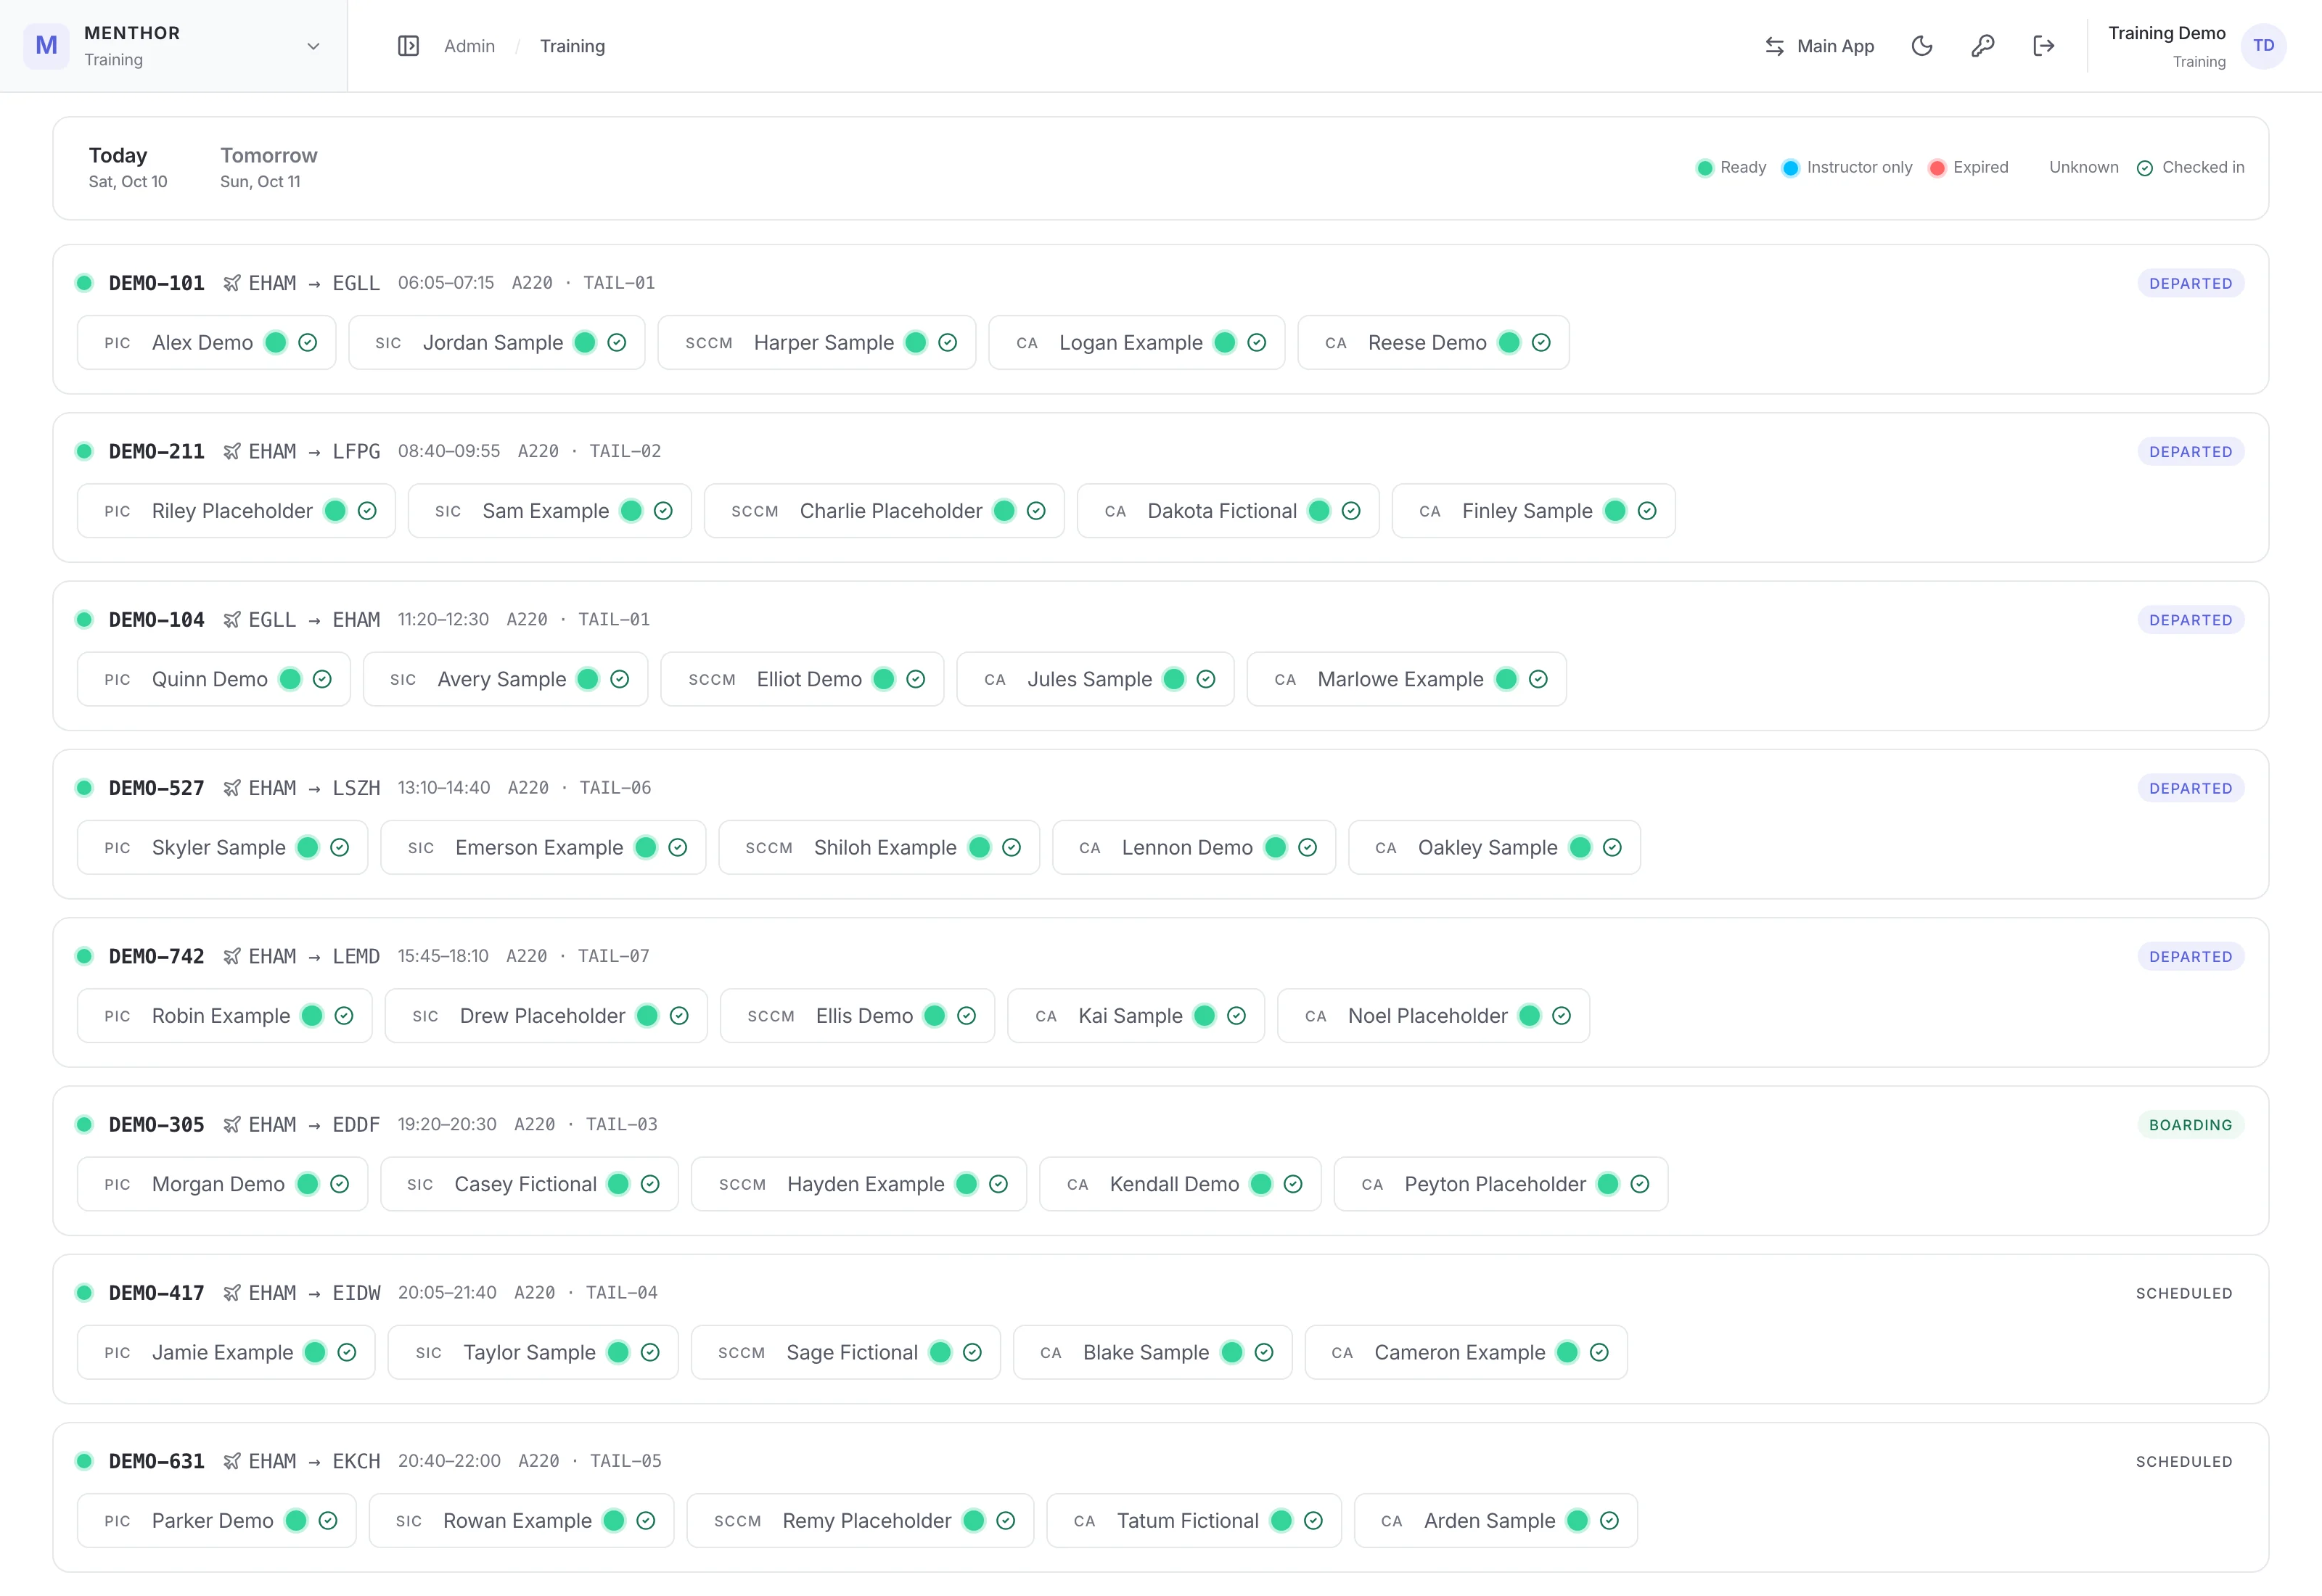Click Oakley Sample's checked-in checkmark icon
The height and width of the screenshot is (1596, 2322).
pos(1612,848)
